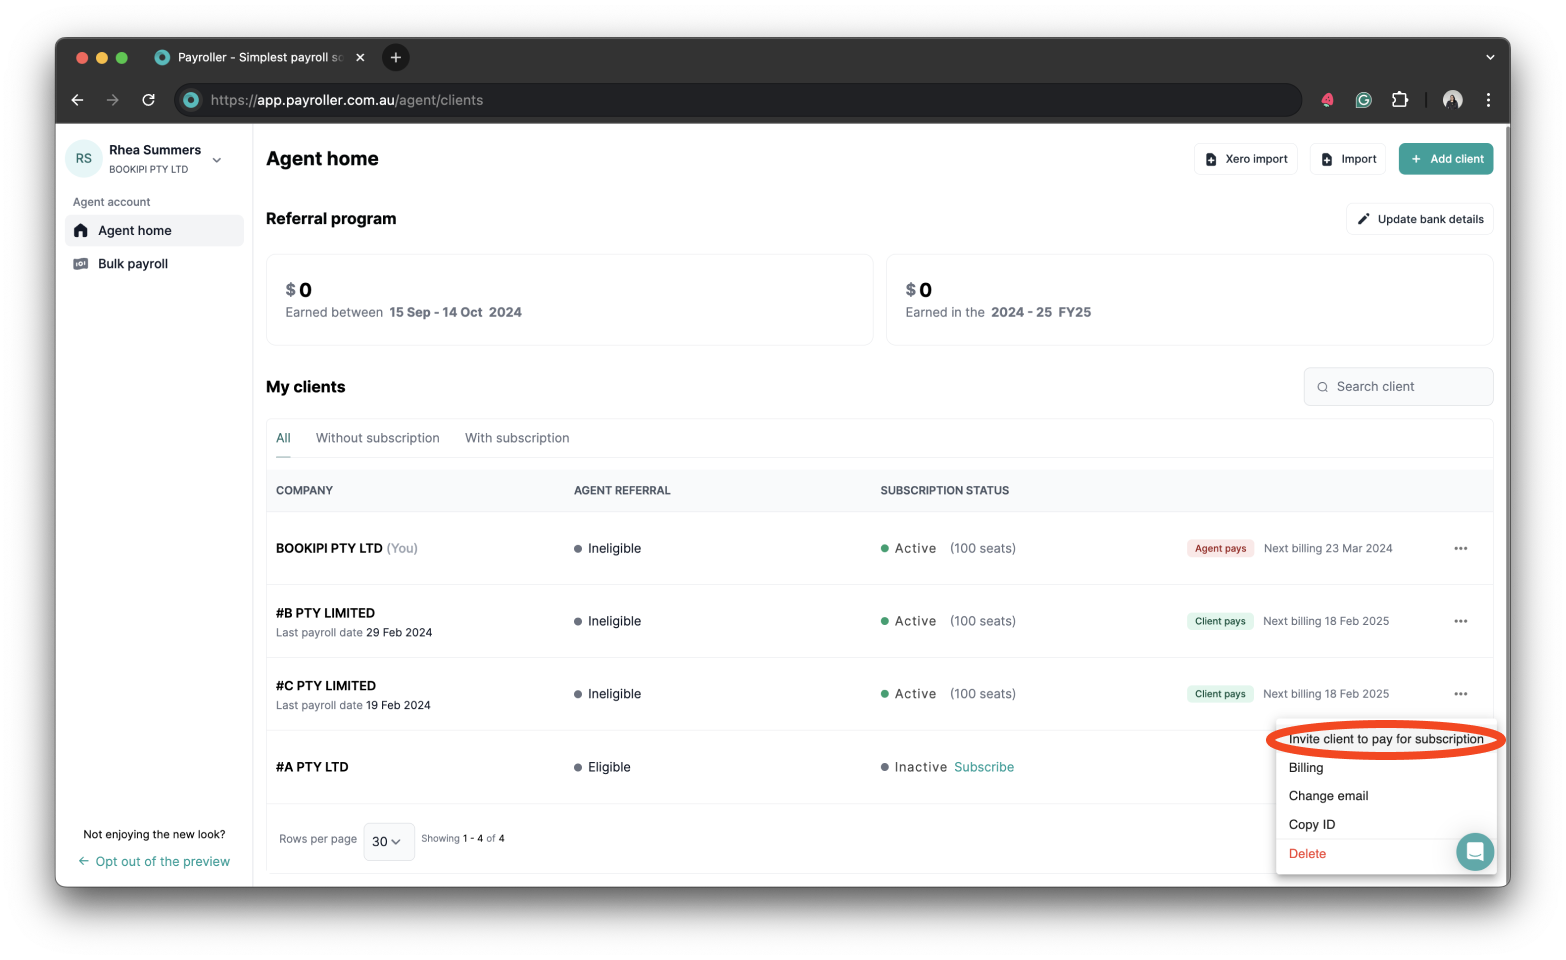Go back with the browser back arrow

pyautogui.click(x=77, y=100)
